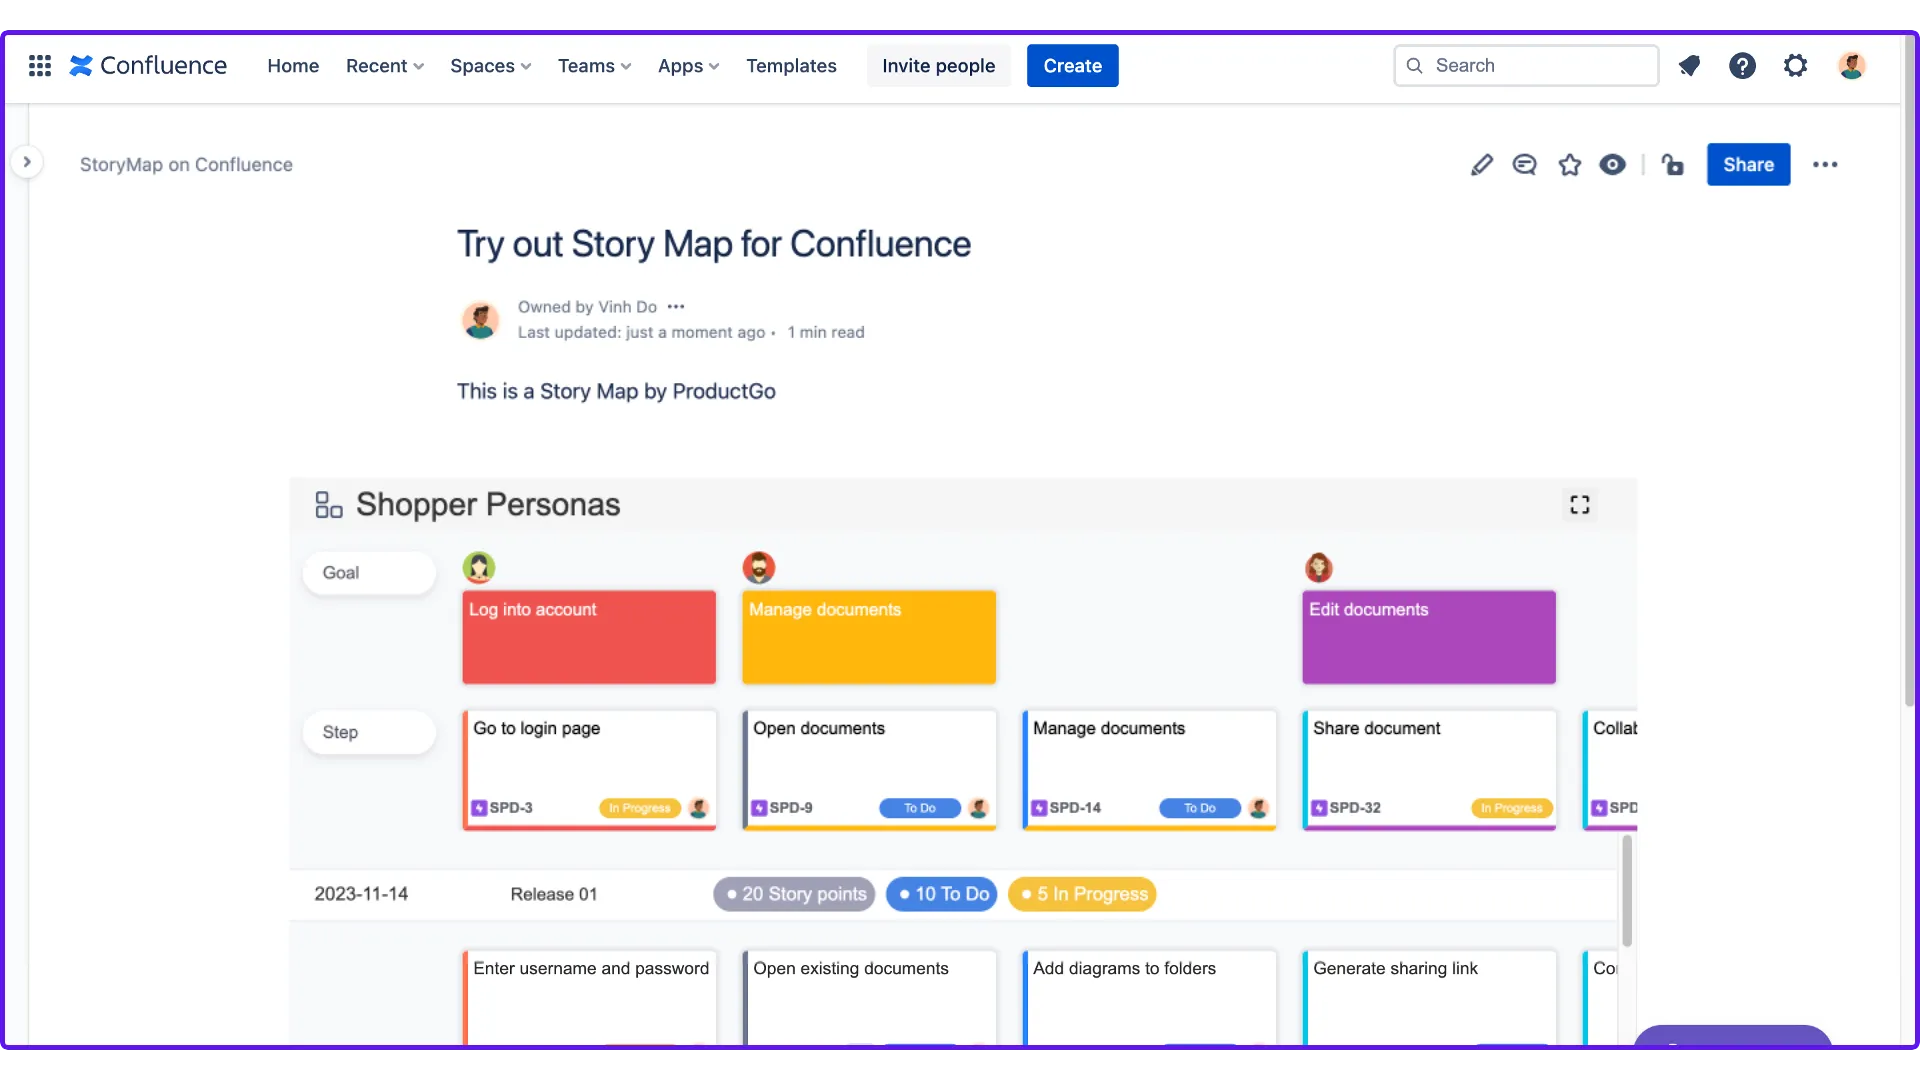This screenshot has height=1080, width=1920.
Task: Open page restrictions lock icon
Action: tap(1672, 165)
